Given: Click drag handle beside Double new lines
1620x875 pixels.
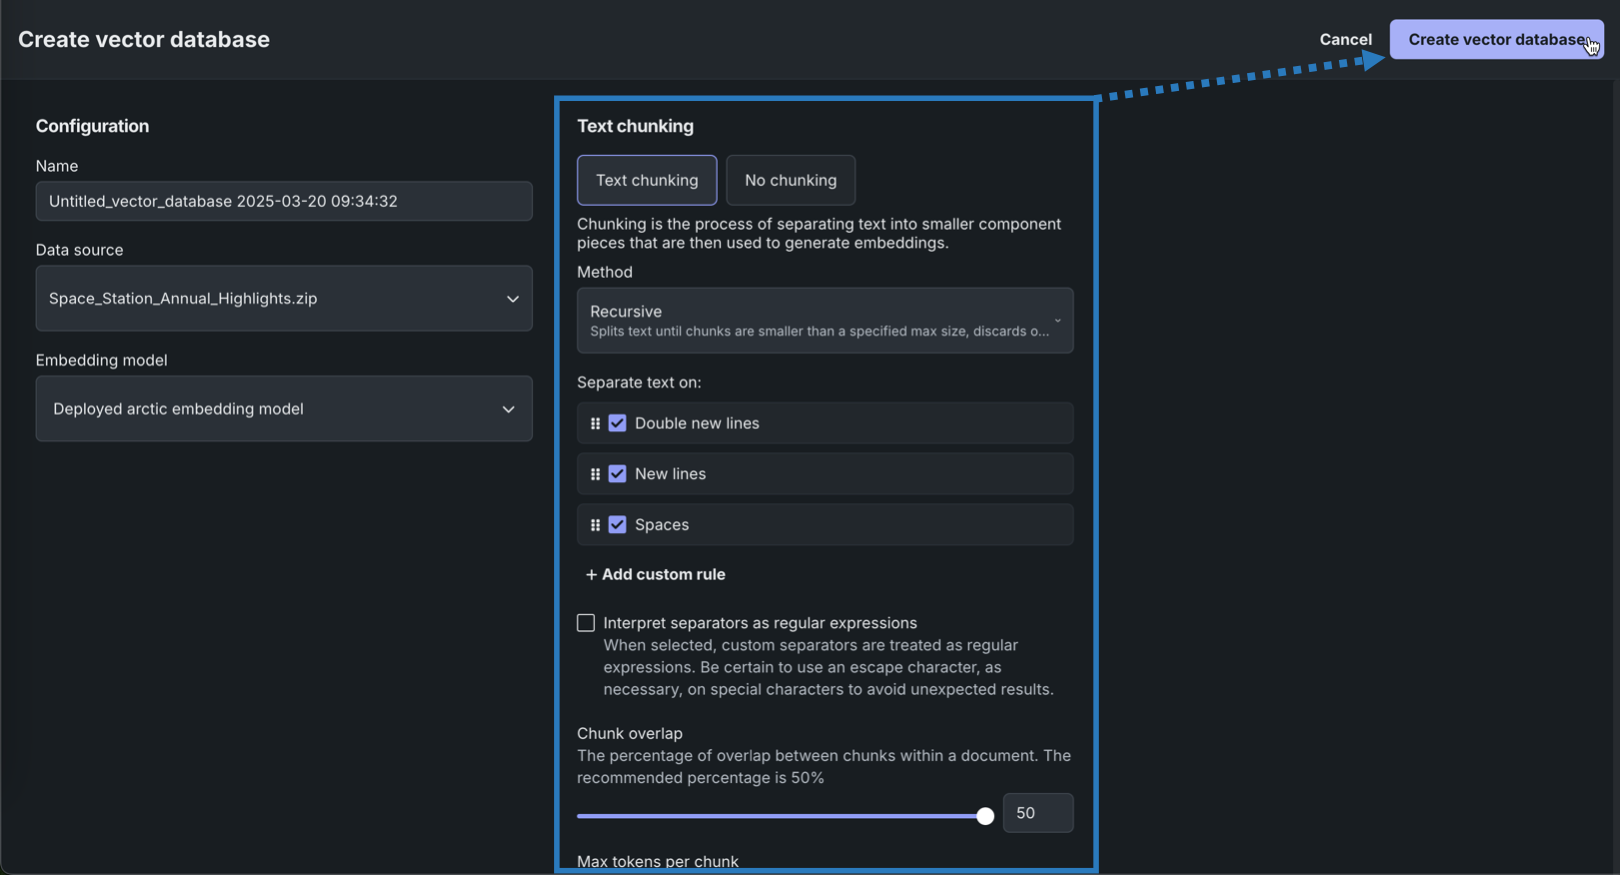Looking at the screenshot, I should (595, 424).
